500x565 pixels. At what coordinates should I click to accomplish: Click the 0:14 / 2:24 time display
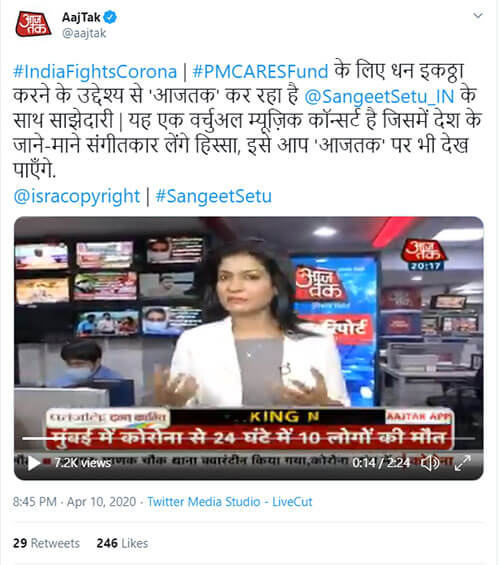(x=381, y=463)
